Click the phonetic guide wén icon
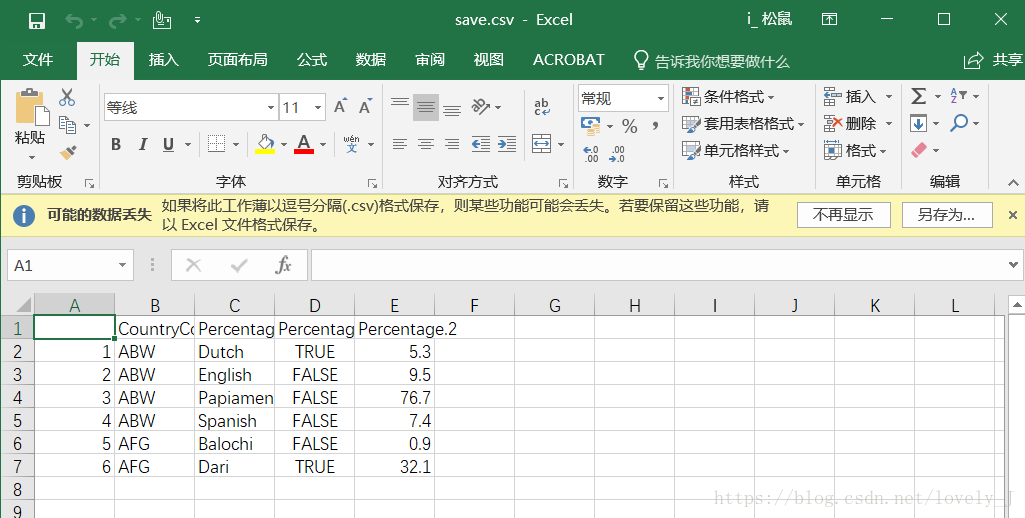Viewport: 1025px width, 518px height. 352,144
